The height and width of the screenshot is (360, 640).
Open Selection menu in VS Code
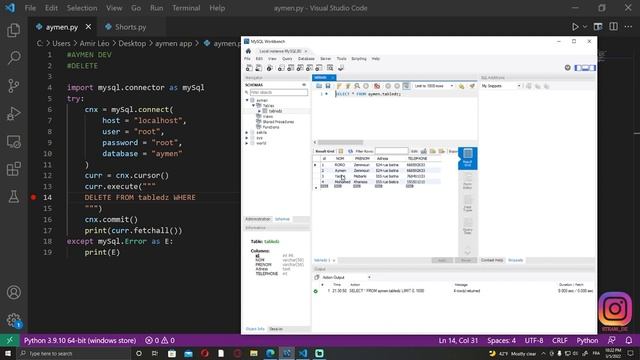[82, 8]
